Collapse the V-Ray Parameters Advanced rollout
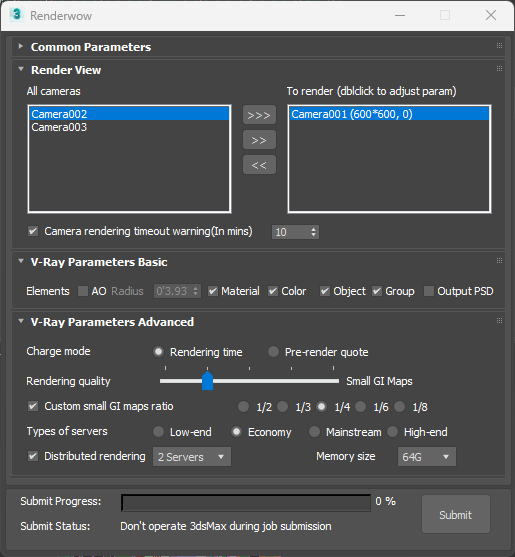The image size is (515, 557). coord(21,321)
